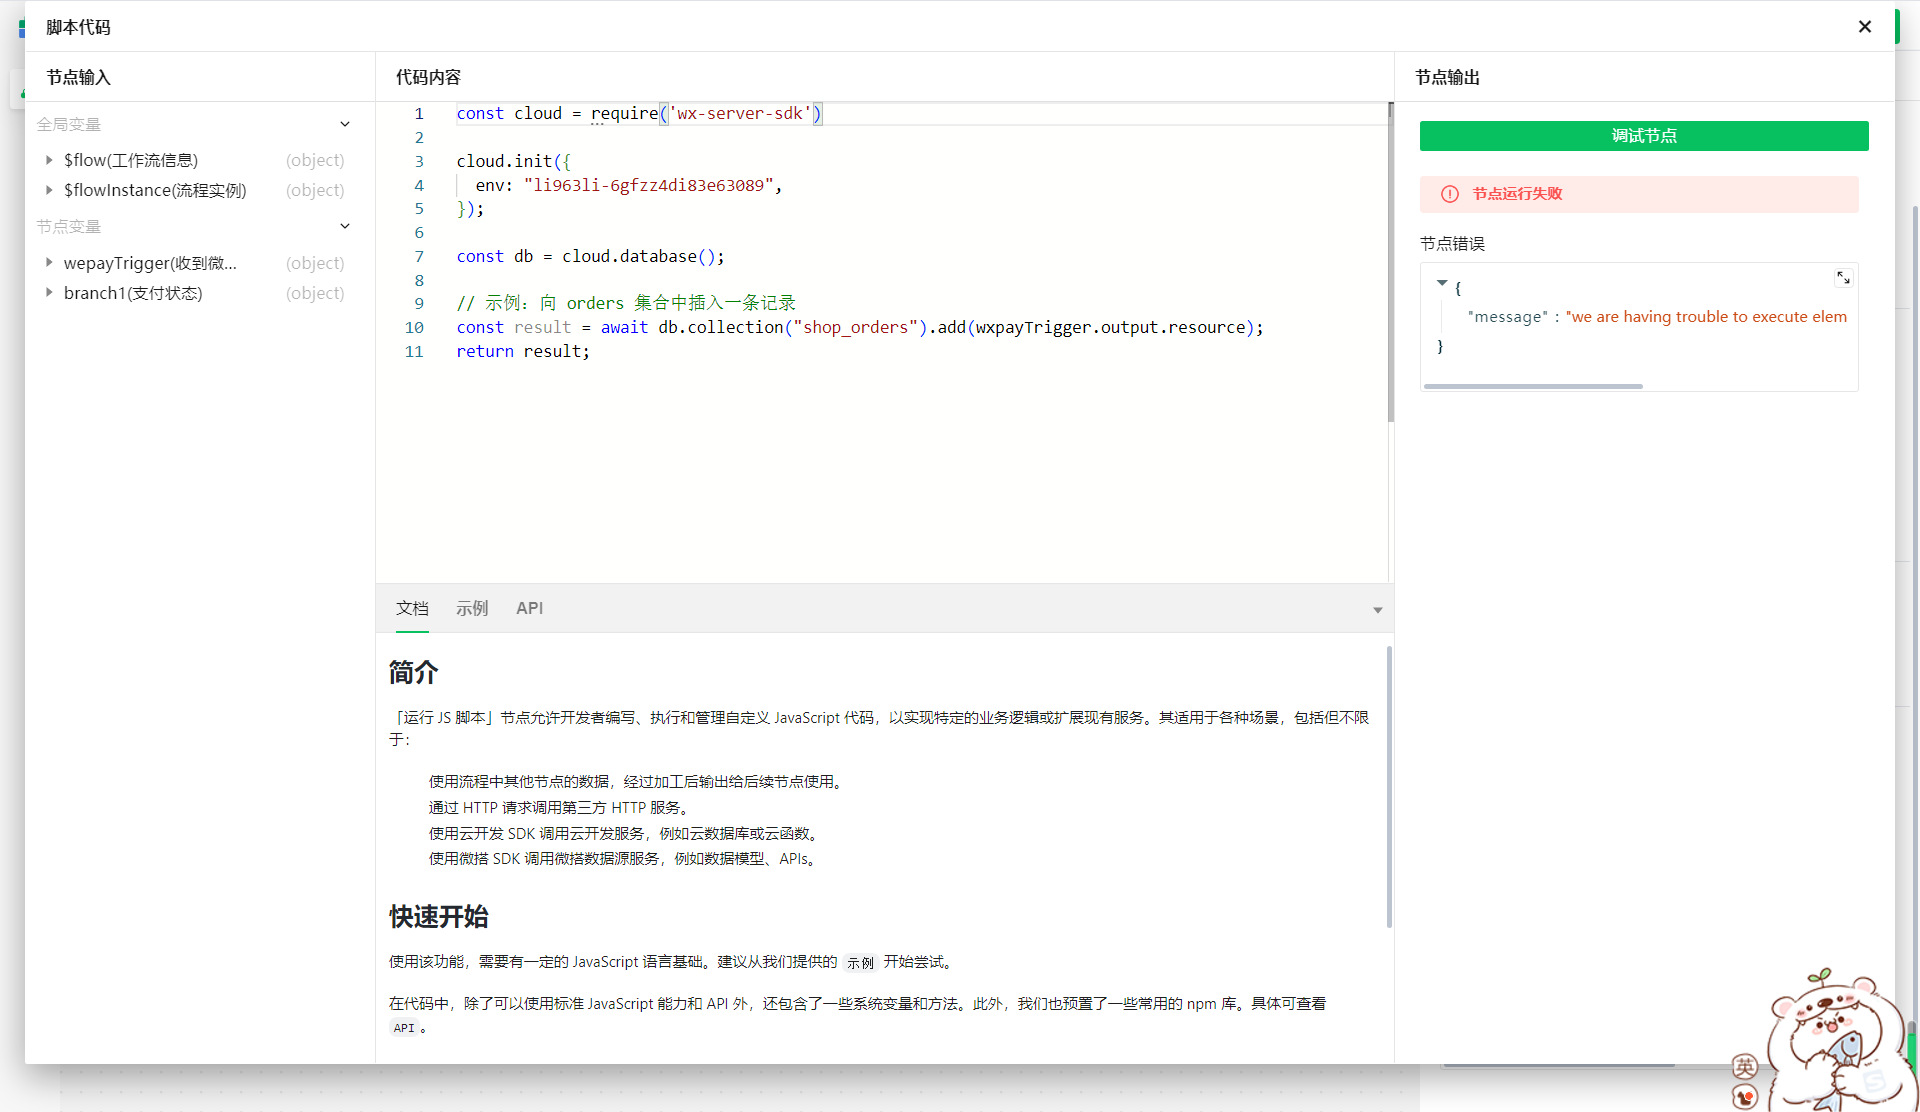Click line 10 in the code editor

pos(860,328)
